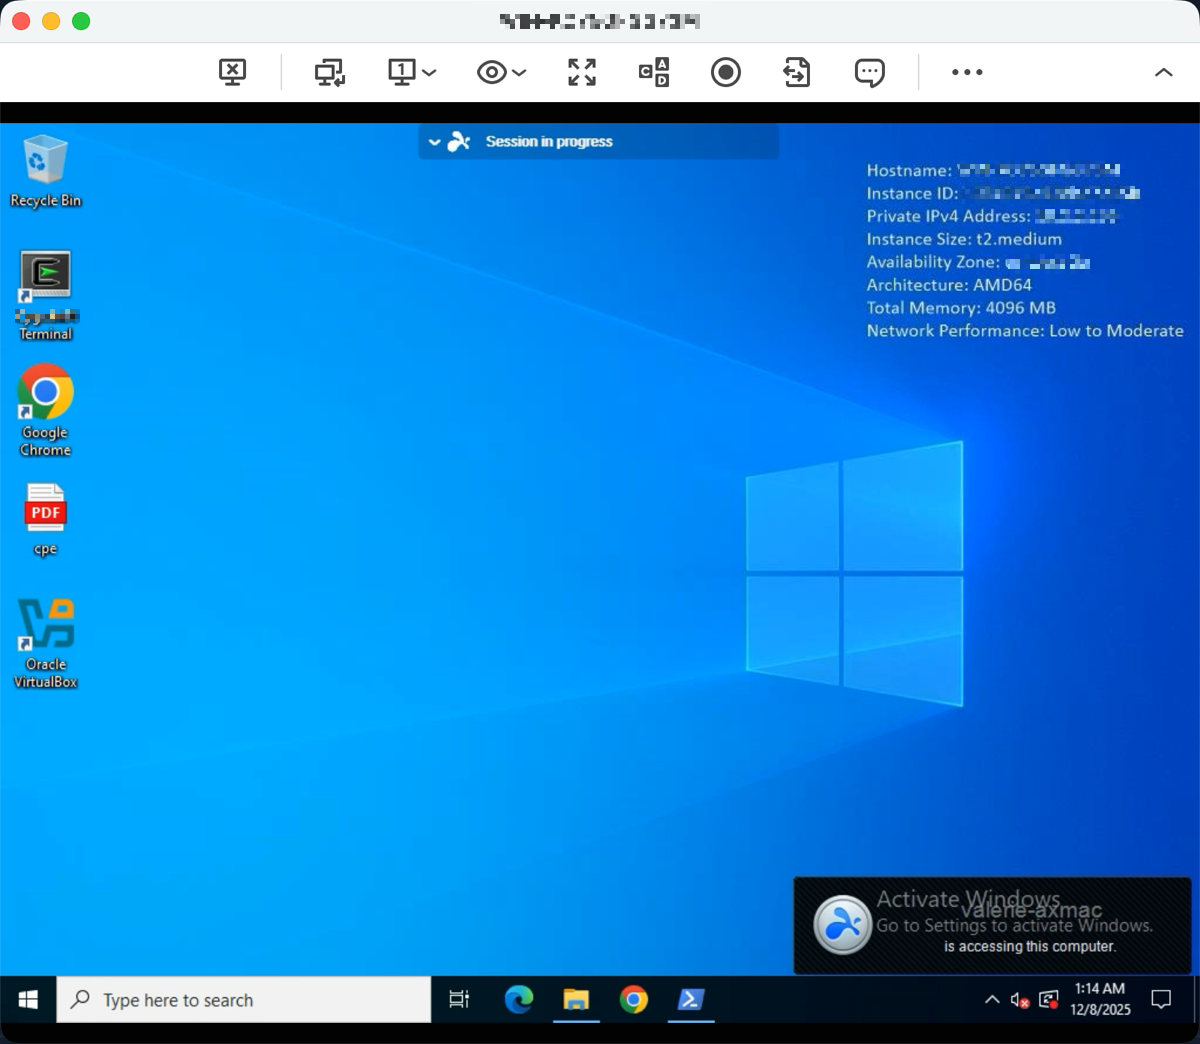The width and height of the screenshot is (1200, 1044).
Task: Select the fullscreen expand icon
Action: point(581,72)
